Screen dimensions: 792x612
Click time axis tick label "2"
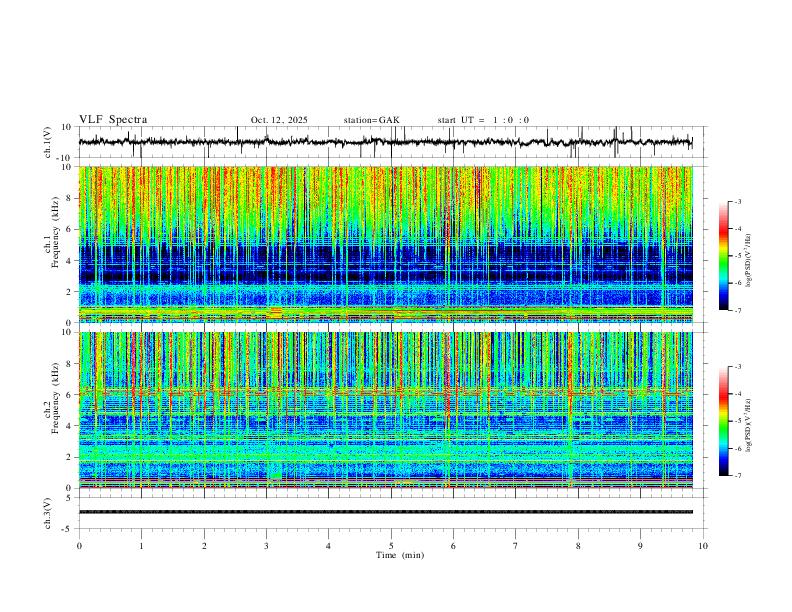point(204,546)
